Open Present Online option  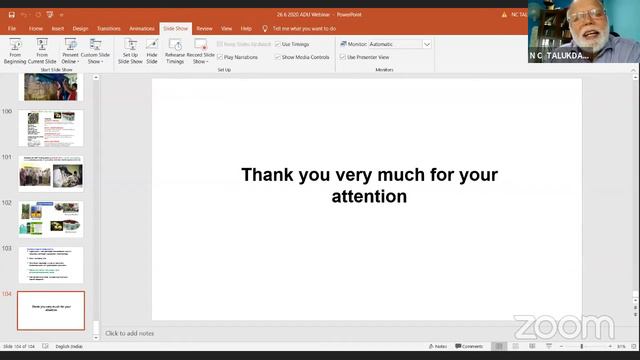click(x=70, y=51)
